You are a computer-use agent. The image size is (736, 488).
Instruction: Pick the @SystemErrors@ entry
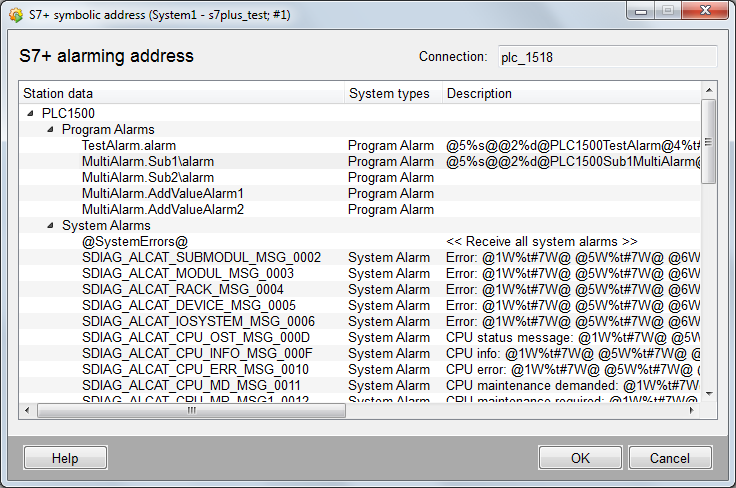(x=135, y=242)
